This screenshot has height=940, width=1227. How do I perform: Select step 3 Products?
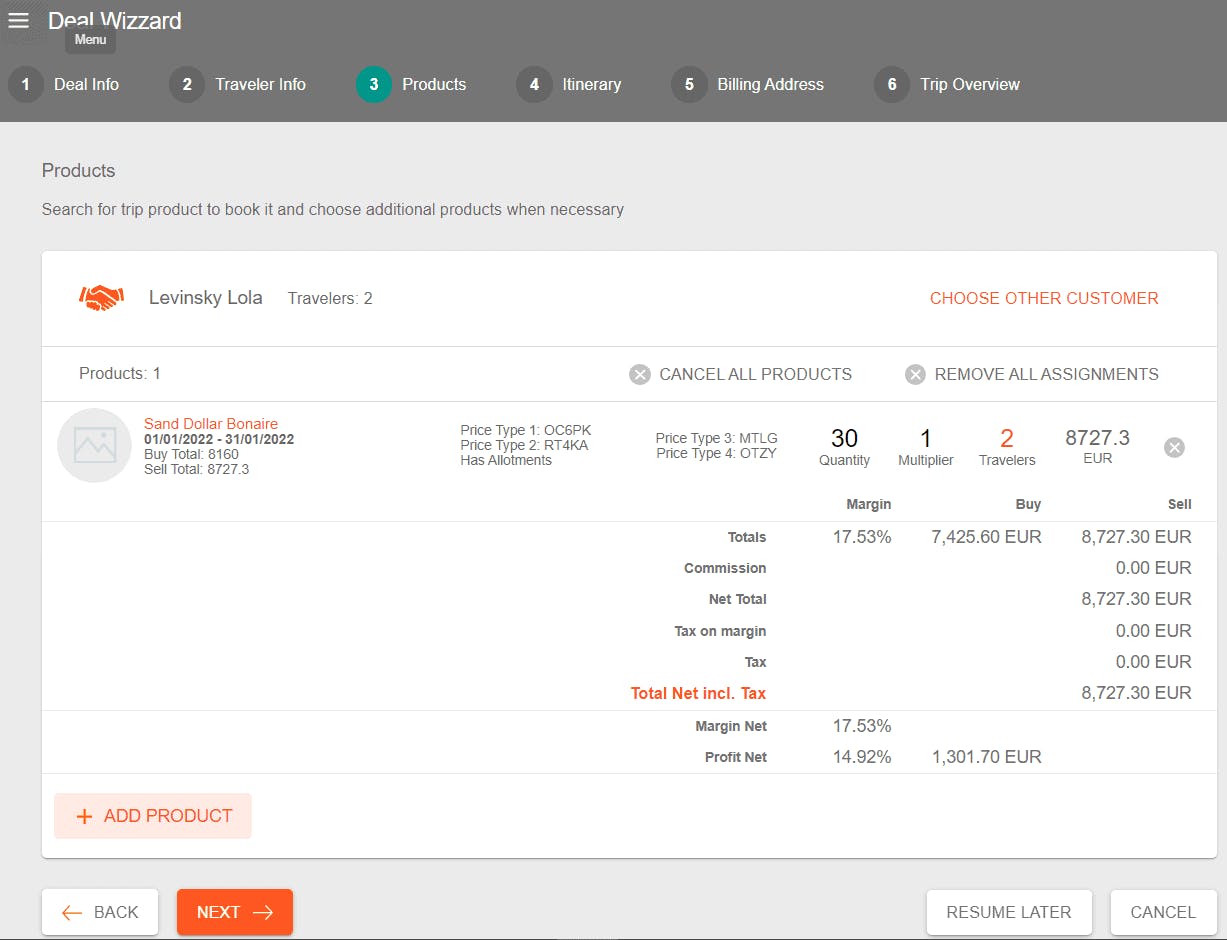coord(411,84)
